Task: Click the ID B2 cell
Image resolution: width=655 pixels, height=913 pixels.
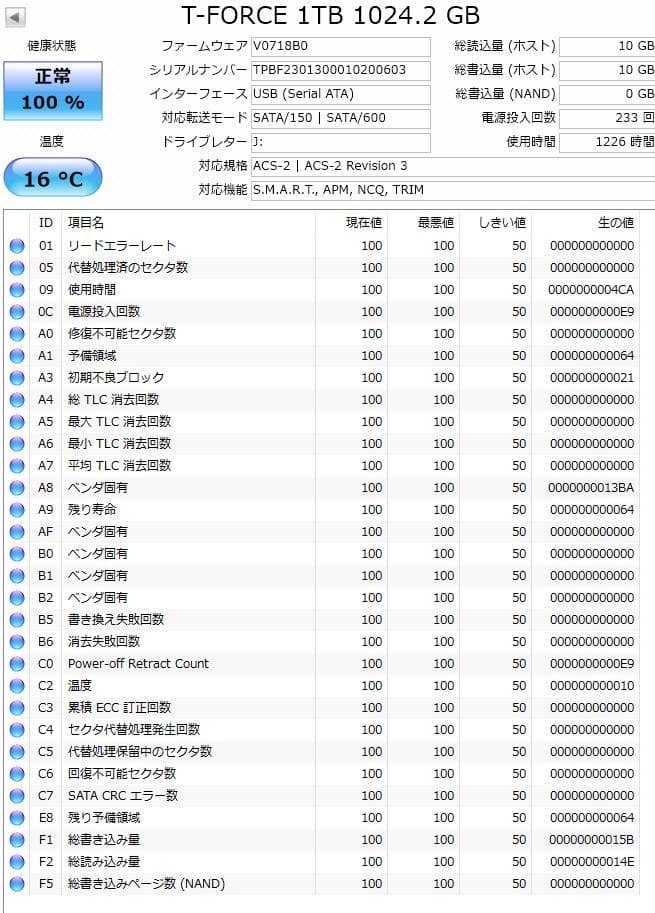Action: 45,598
